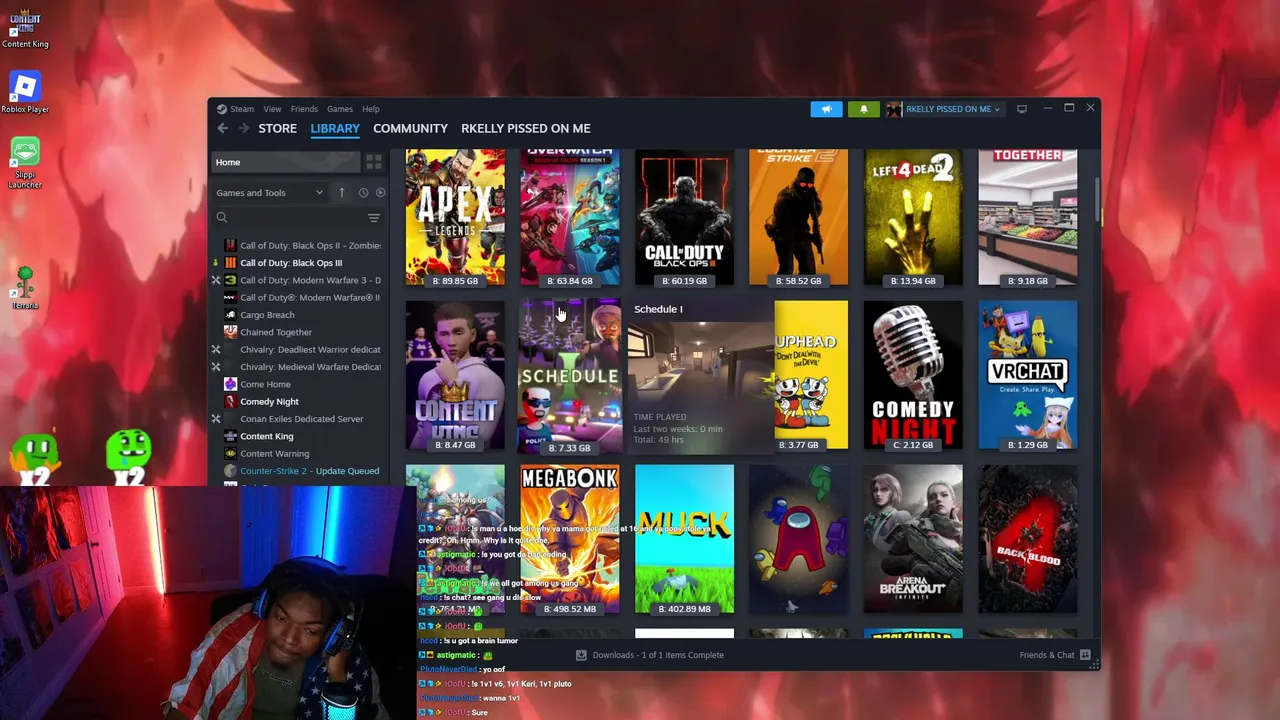Image resolution: width=1280 pixels, height=720 pixels.
Task: Select Call of Duty: Black Ops III in list
Action: (x=300, y=263)
